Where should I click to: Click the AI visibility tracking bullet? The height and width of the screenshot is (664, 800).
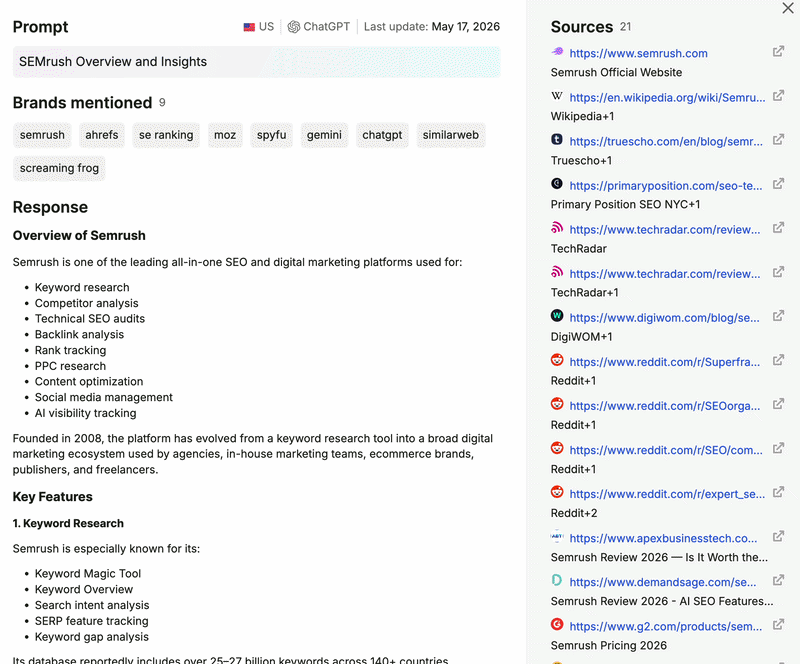pos(85,413)
